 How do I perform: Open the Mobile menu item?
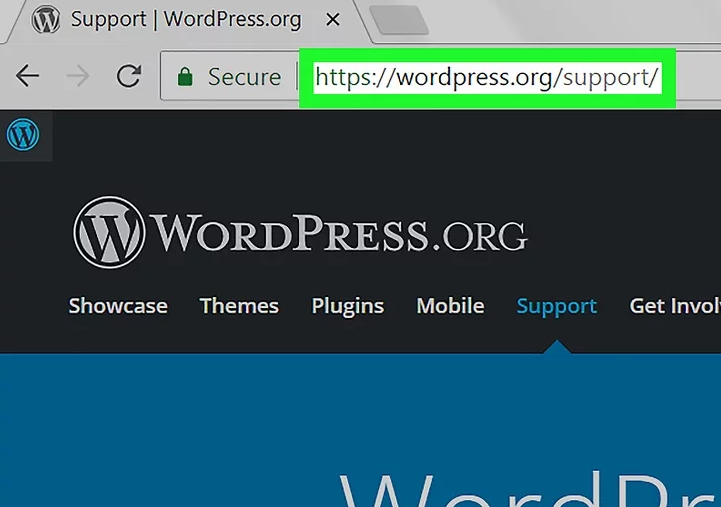pyautogui.click(x=450, y=306)
